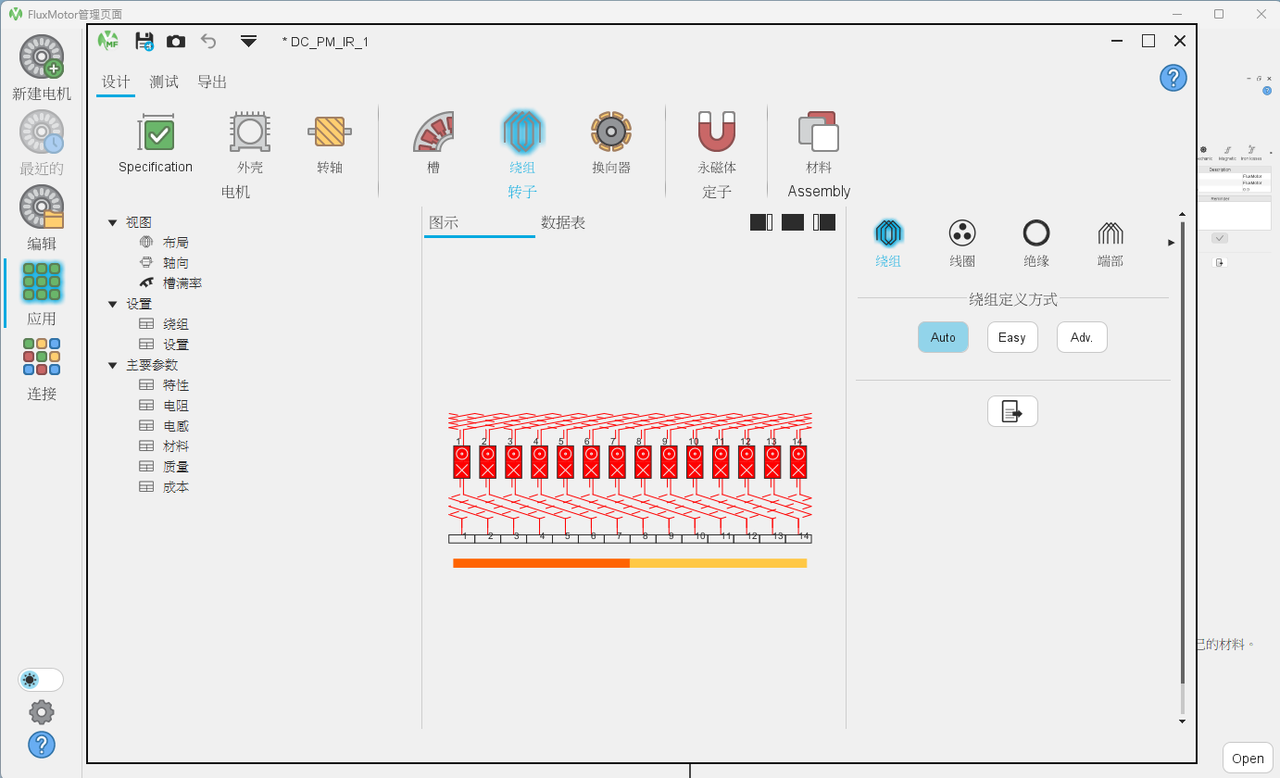Screen dimensions: 1280x778
Task: Select the 绕组 icon in the right panel
Action: (888, 233)
